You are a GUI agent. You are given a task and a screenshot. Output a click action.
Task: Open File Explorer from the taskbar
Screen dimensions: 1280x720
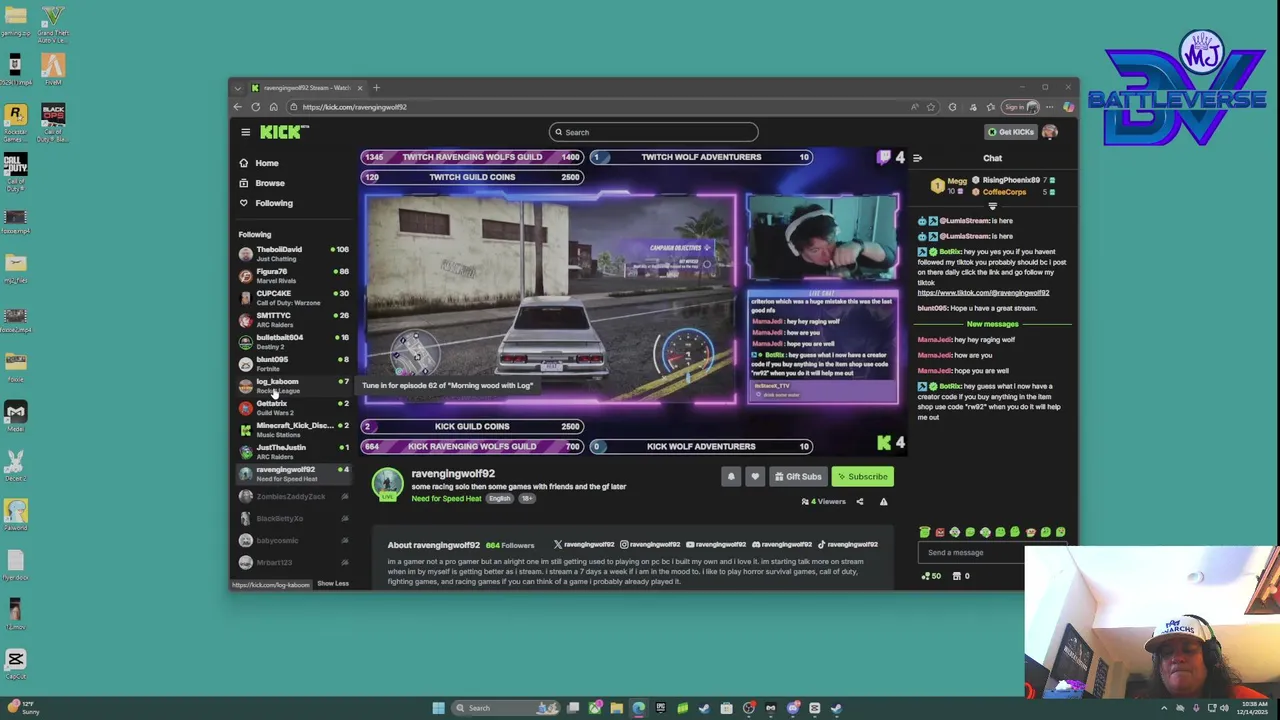pyautogui.click(x=617, y=708)
